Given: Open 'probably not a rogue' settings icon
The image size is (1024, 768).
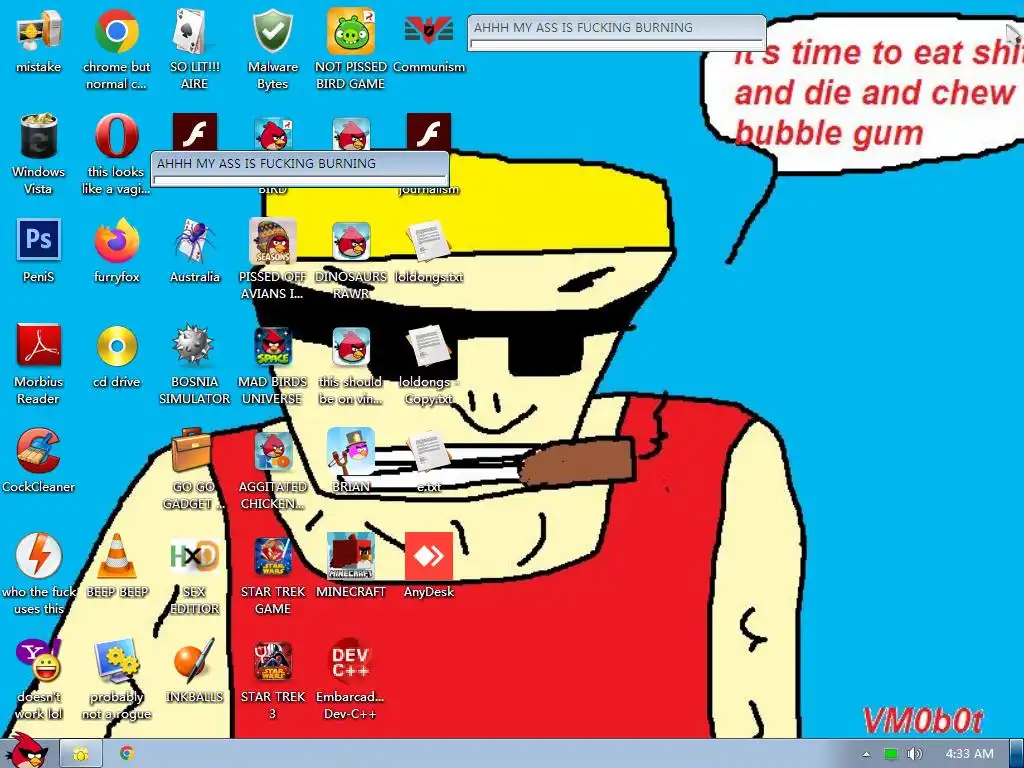Looking at the screenshot, I should 116,660.
